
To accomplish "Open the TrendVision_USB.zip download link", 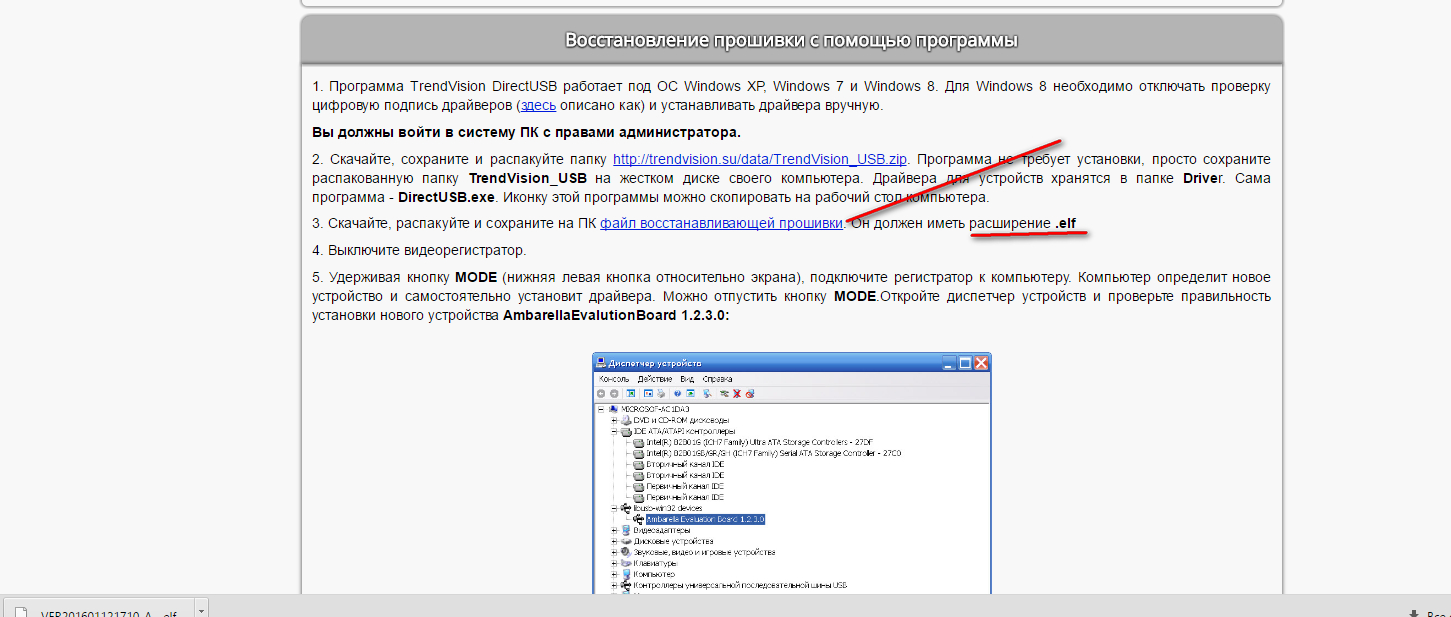I will [x=759, y=159].
